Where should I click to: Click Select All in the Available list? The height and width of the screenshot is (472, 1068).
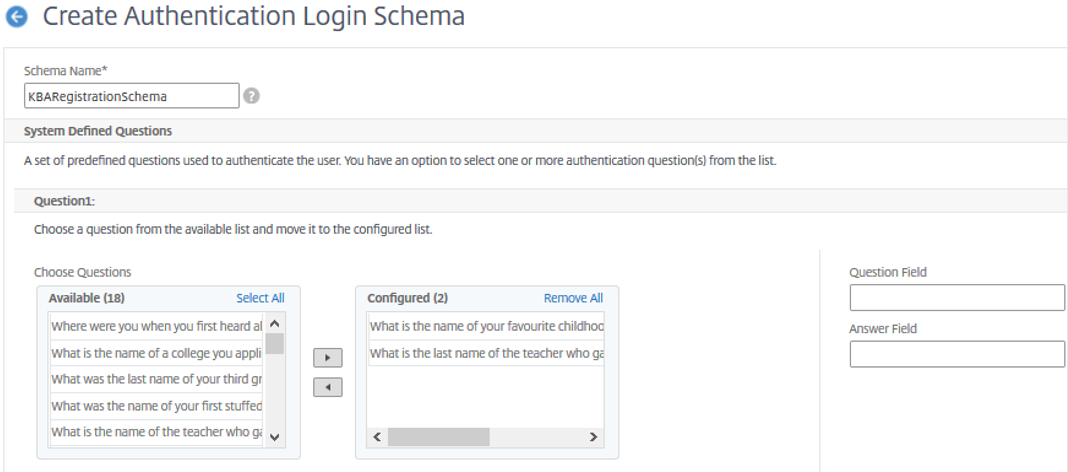click(x=260, y=298)
